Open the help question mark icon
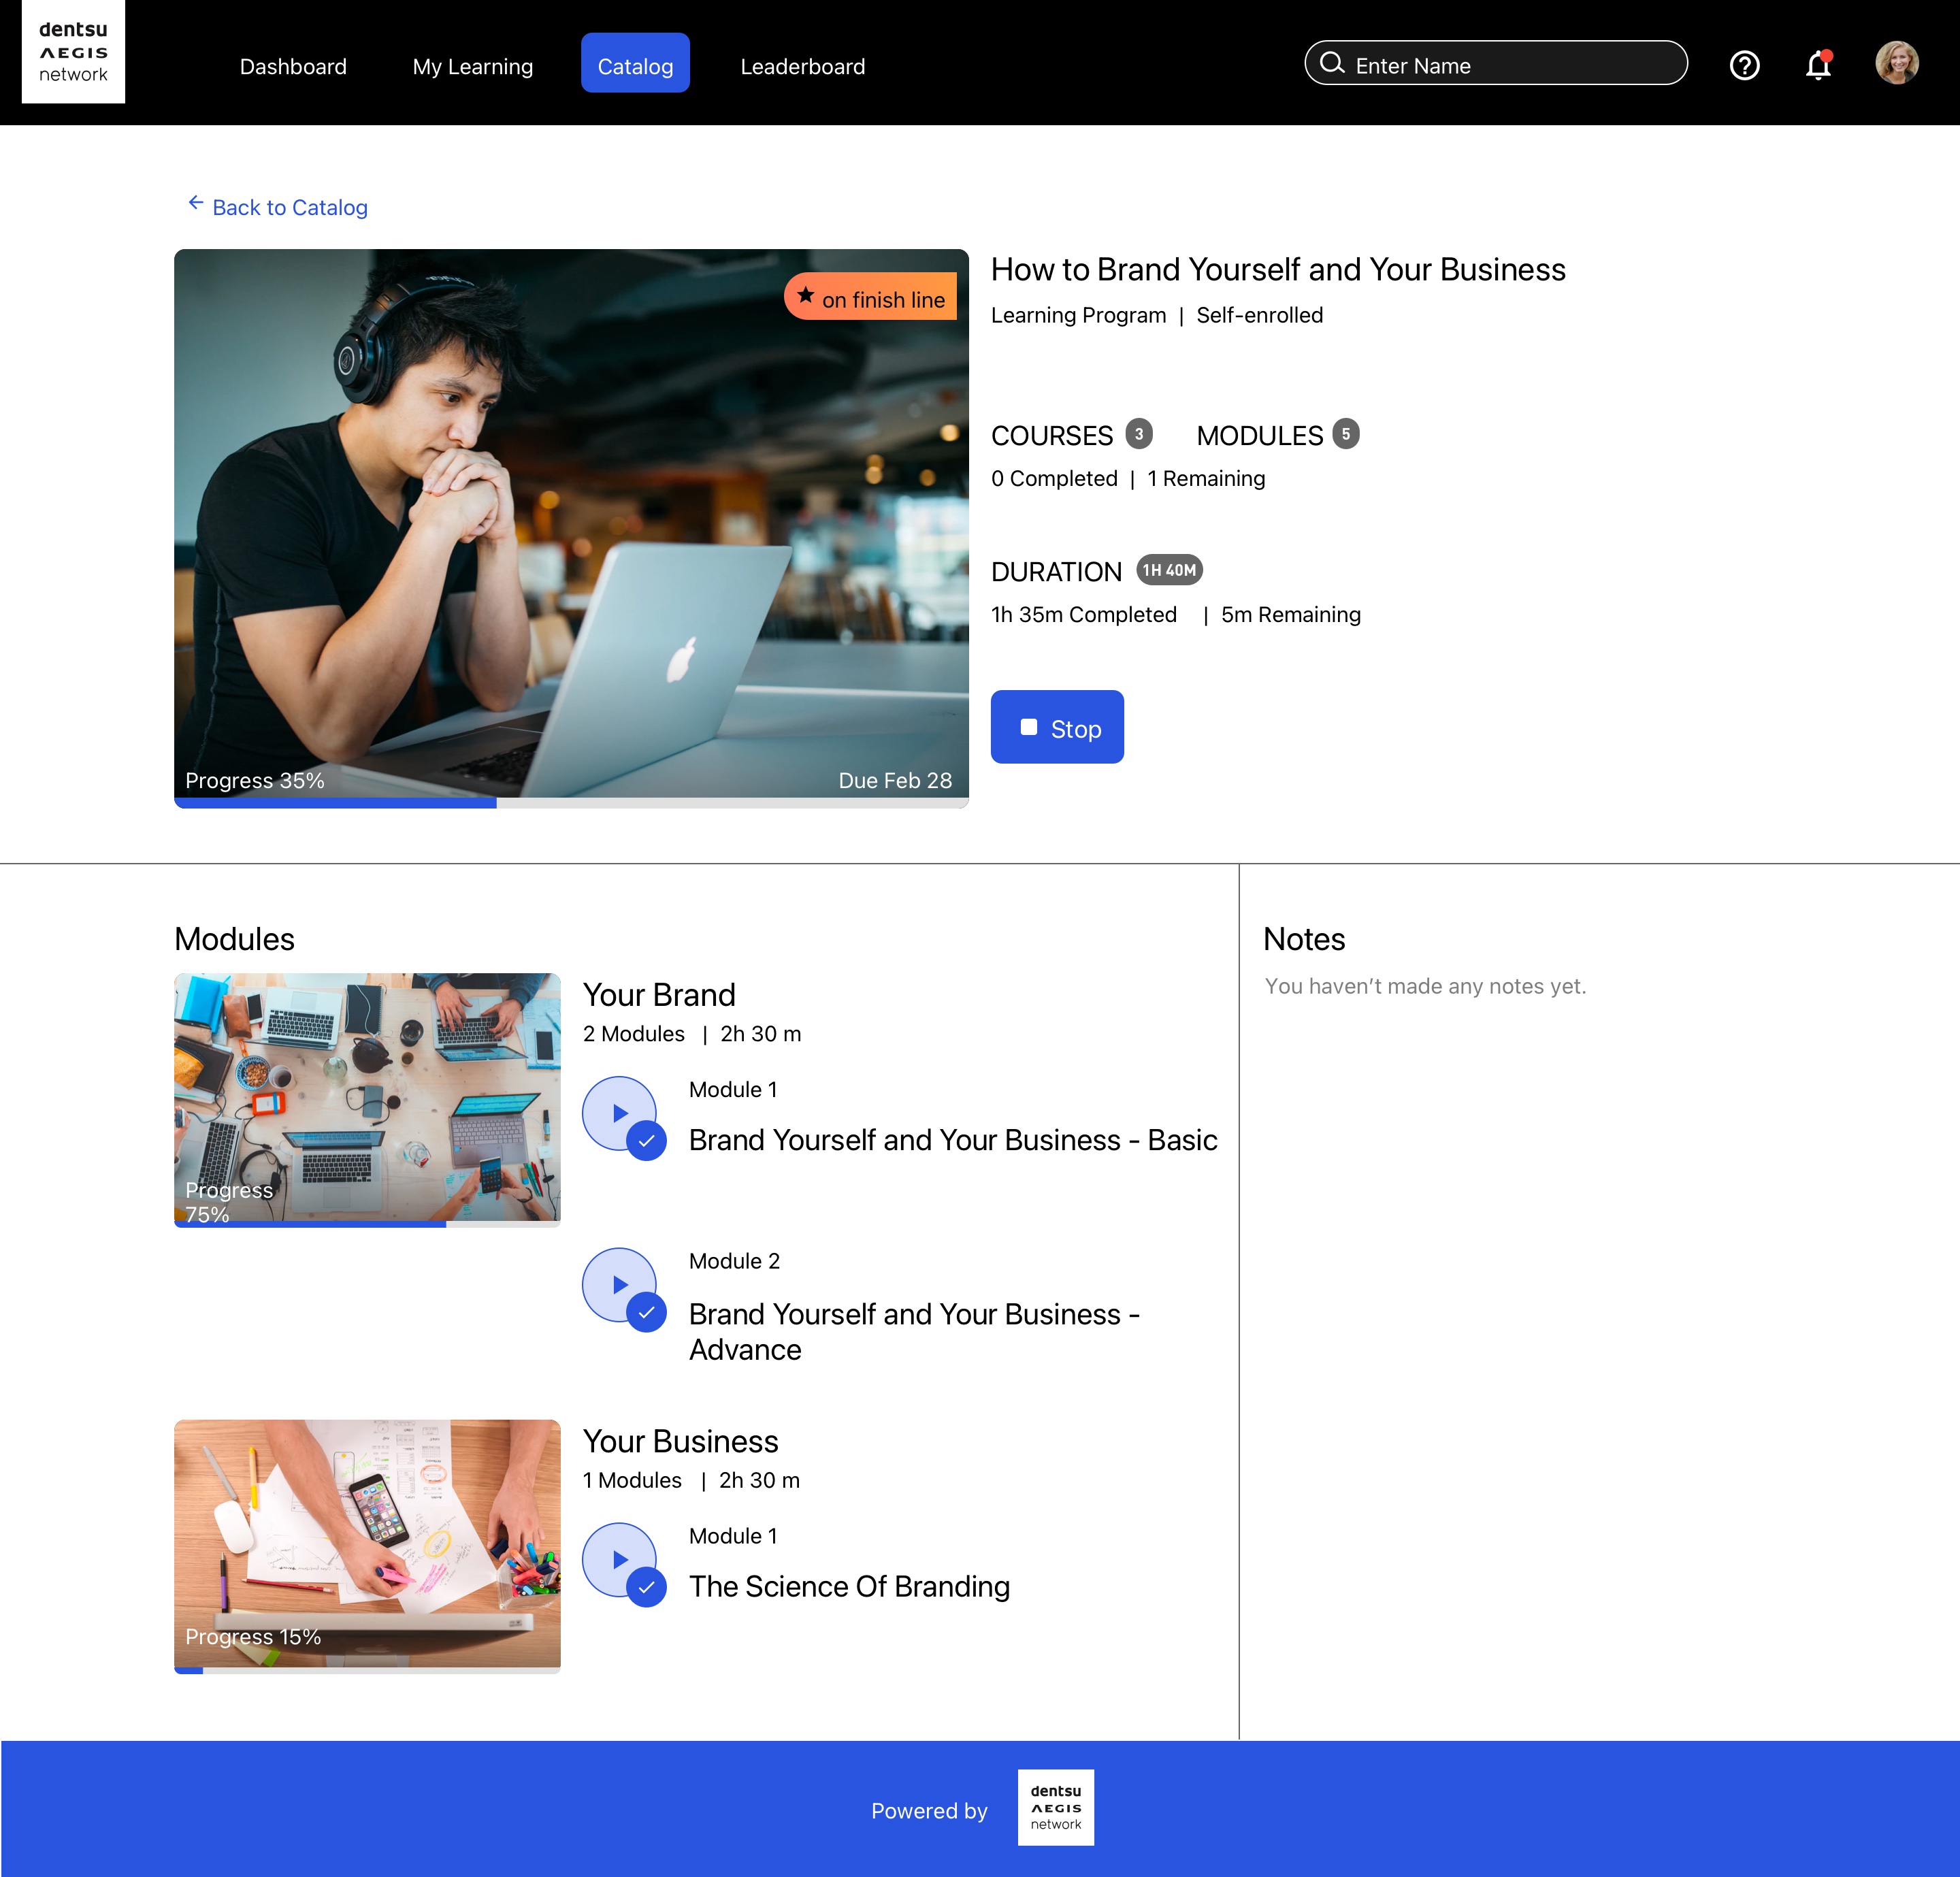 coord(1744,65)
